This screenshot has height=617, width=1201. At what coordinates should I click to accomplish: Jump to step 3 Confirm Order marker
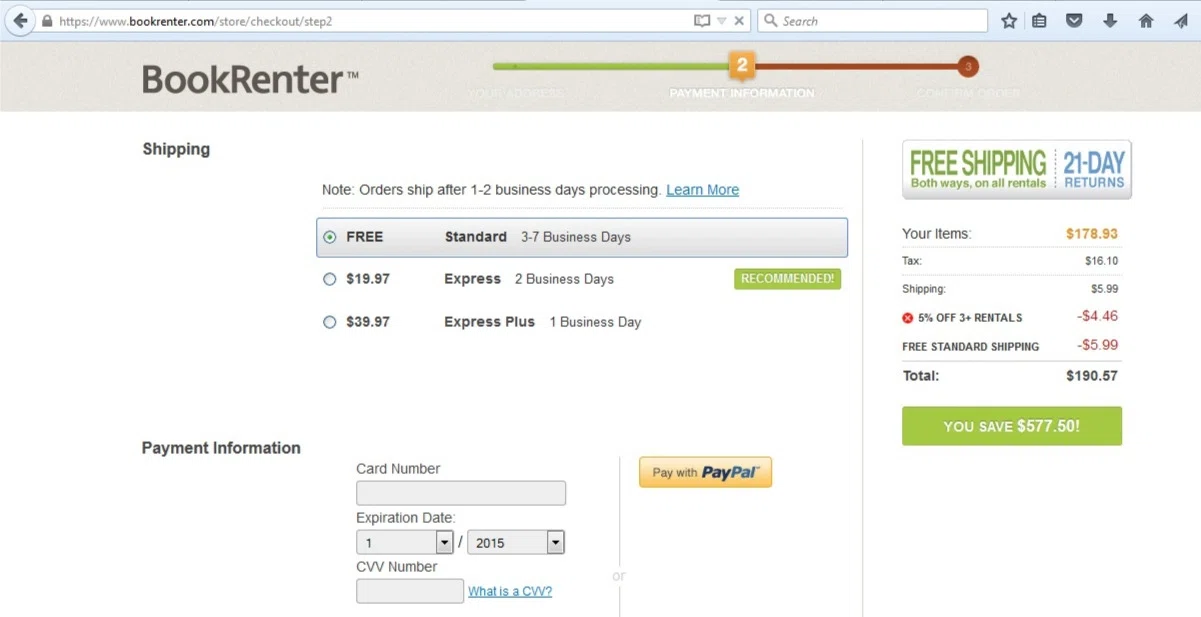[967, 67]
